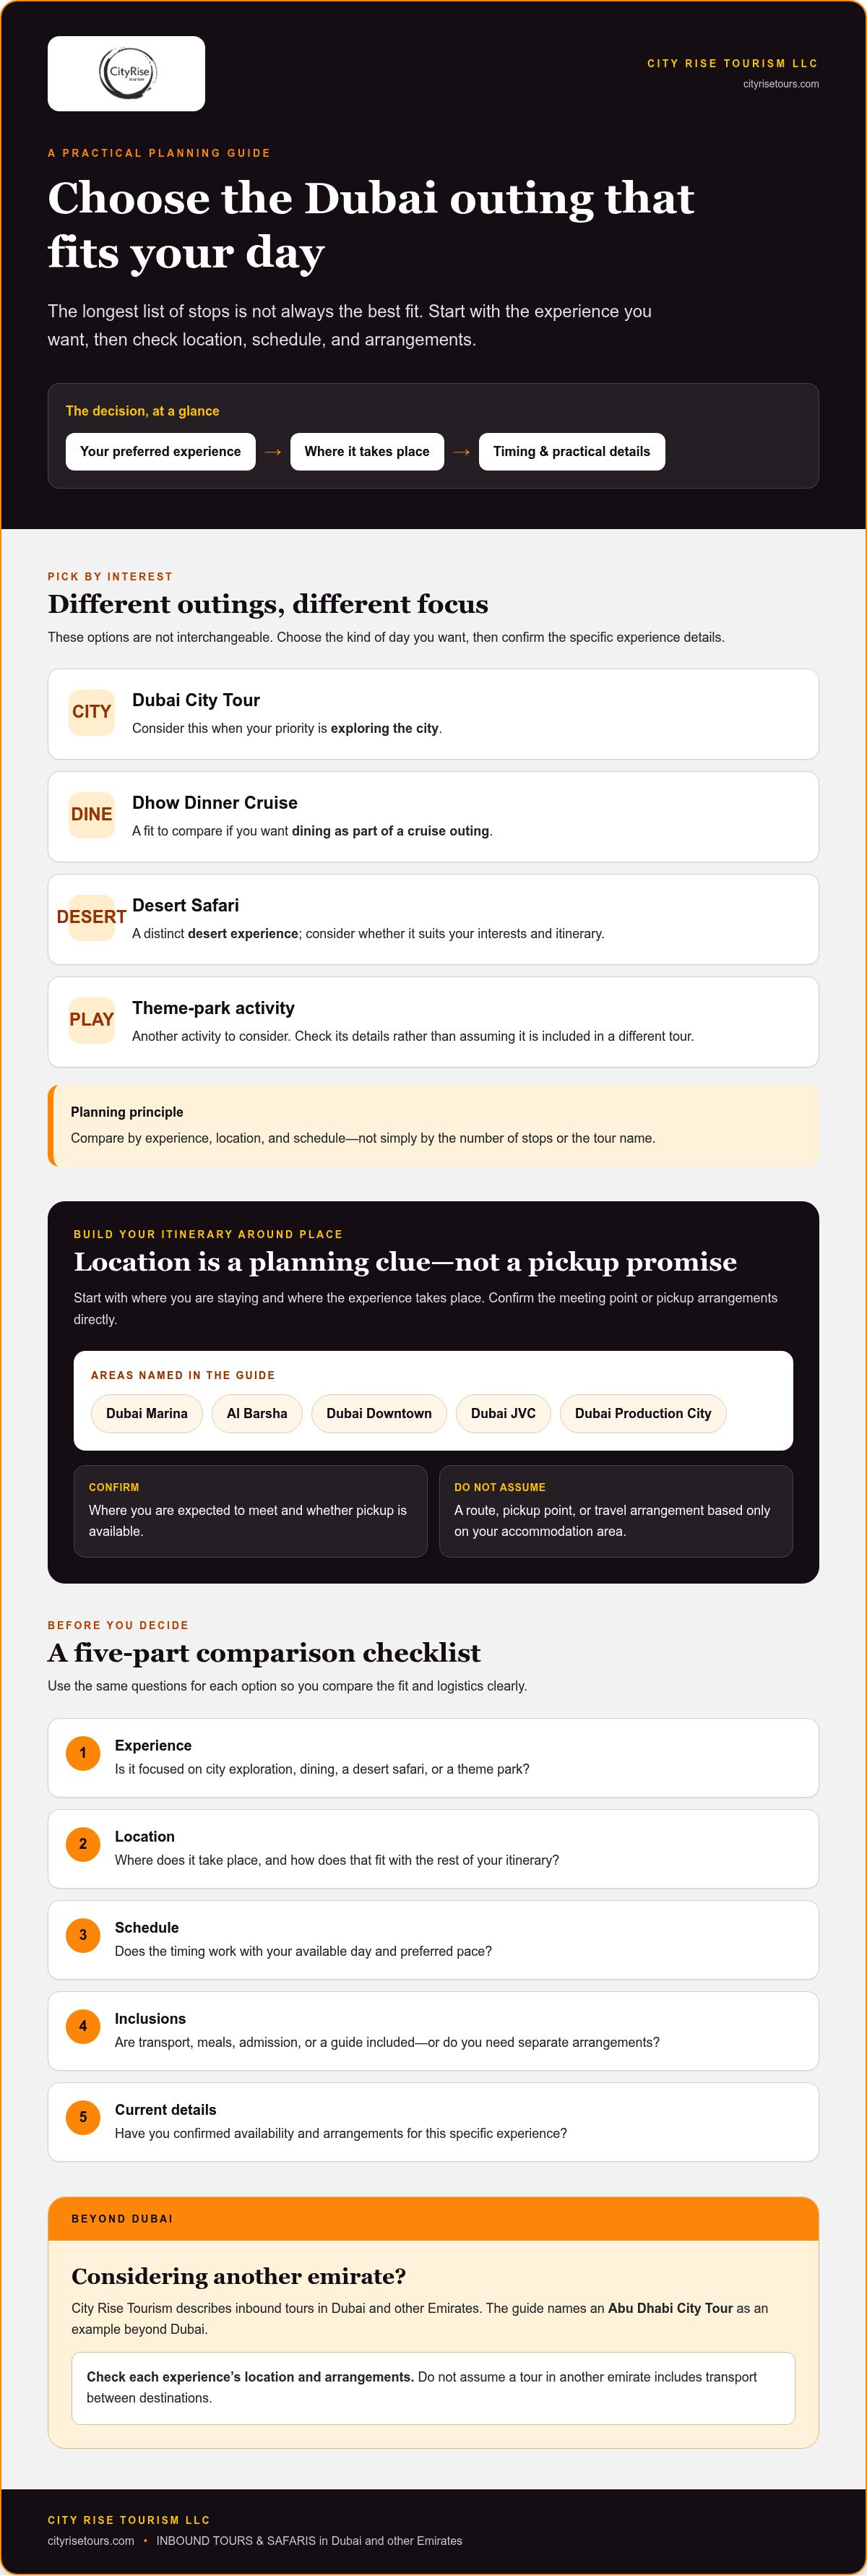867x2576 pixels.
Task: Click the orange number 1 circle
Action: click(x=83, y=1753)
